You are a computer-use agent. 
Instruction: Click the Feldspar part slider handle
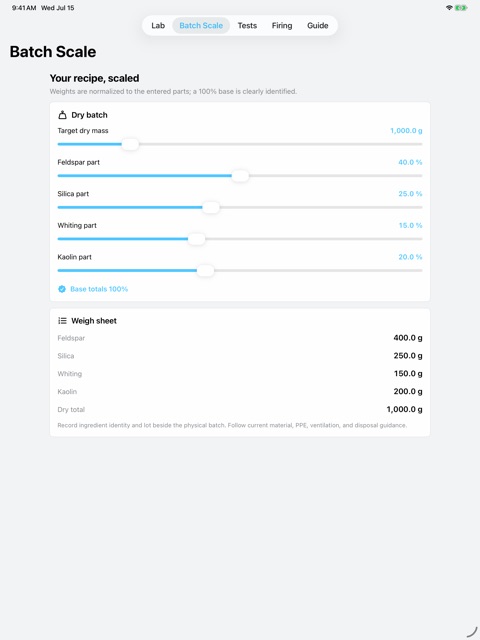(240, 176)
